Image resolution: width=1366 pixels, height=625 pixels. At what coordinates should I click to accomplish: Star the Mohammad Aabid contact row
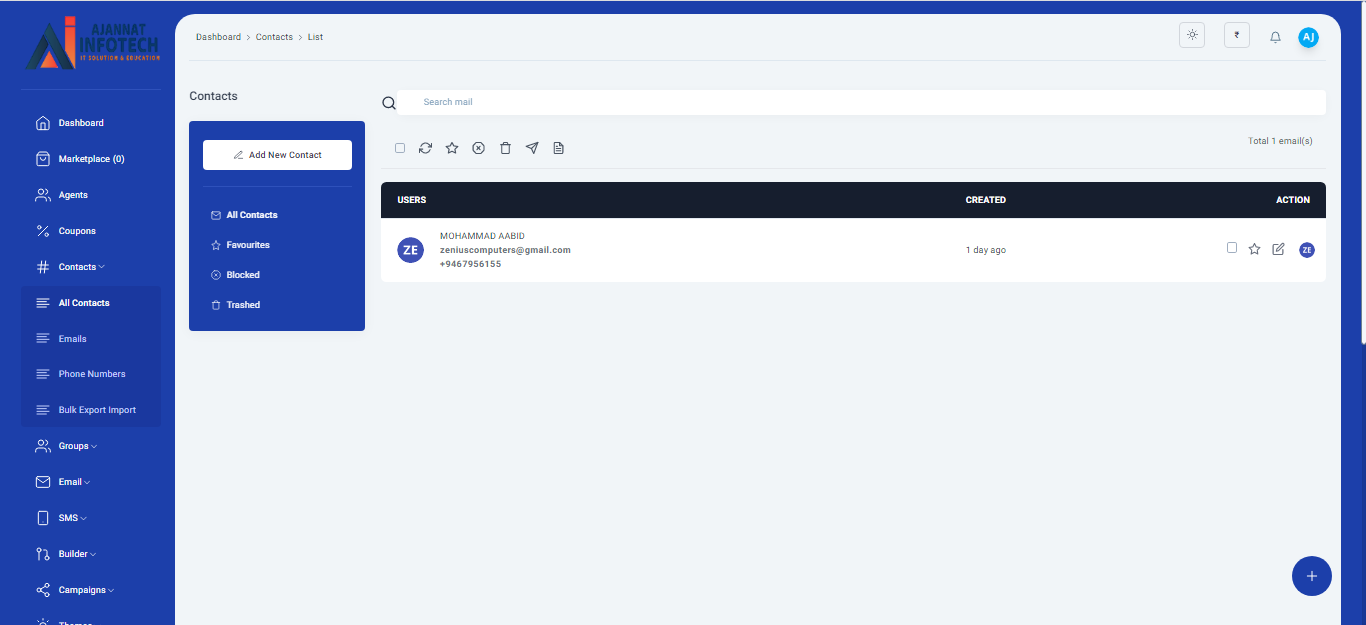tap(1254, 249)
